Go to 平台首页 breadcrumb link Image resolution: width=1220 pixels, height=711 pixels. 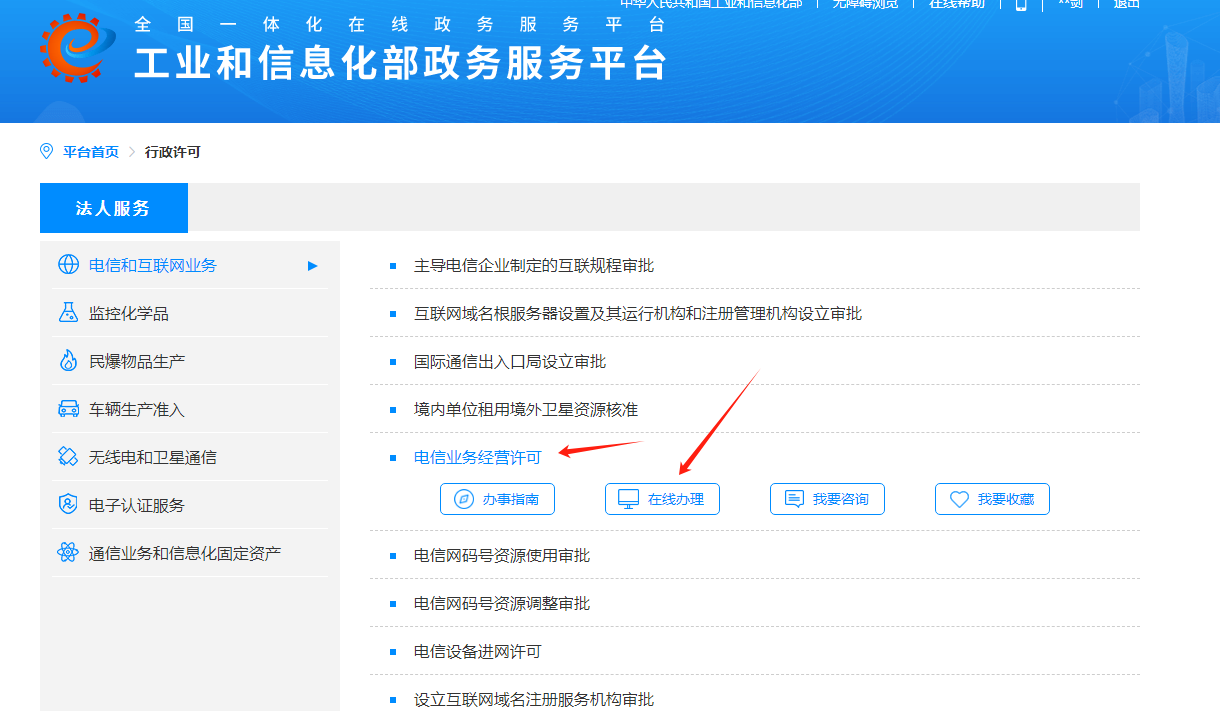click(91, 152)
